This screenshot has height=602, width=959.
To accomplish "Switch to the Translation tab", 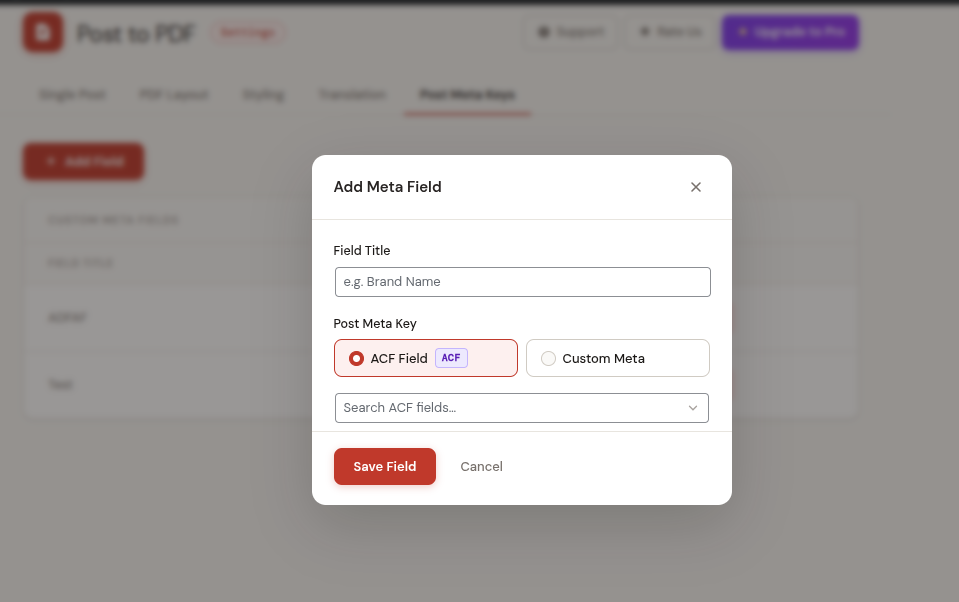I will [x=352, y=95].
